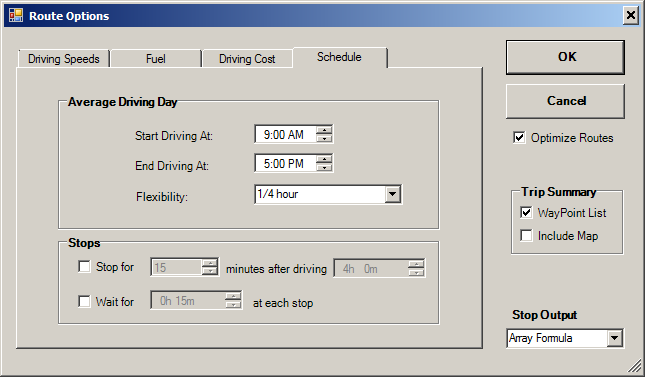Decrease Start Driving At time with down arrow
Image resolution: width=645 pixels, height=377 pixels.
[325, 138]
